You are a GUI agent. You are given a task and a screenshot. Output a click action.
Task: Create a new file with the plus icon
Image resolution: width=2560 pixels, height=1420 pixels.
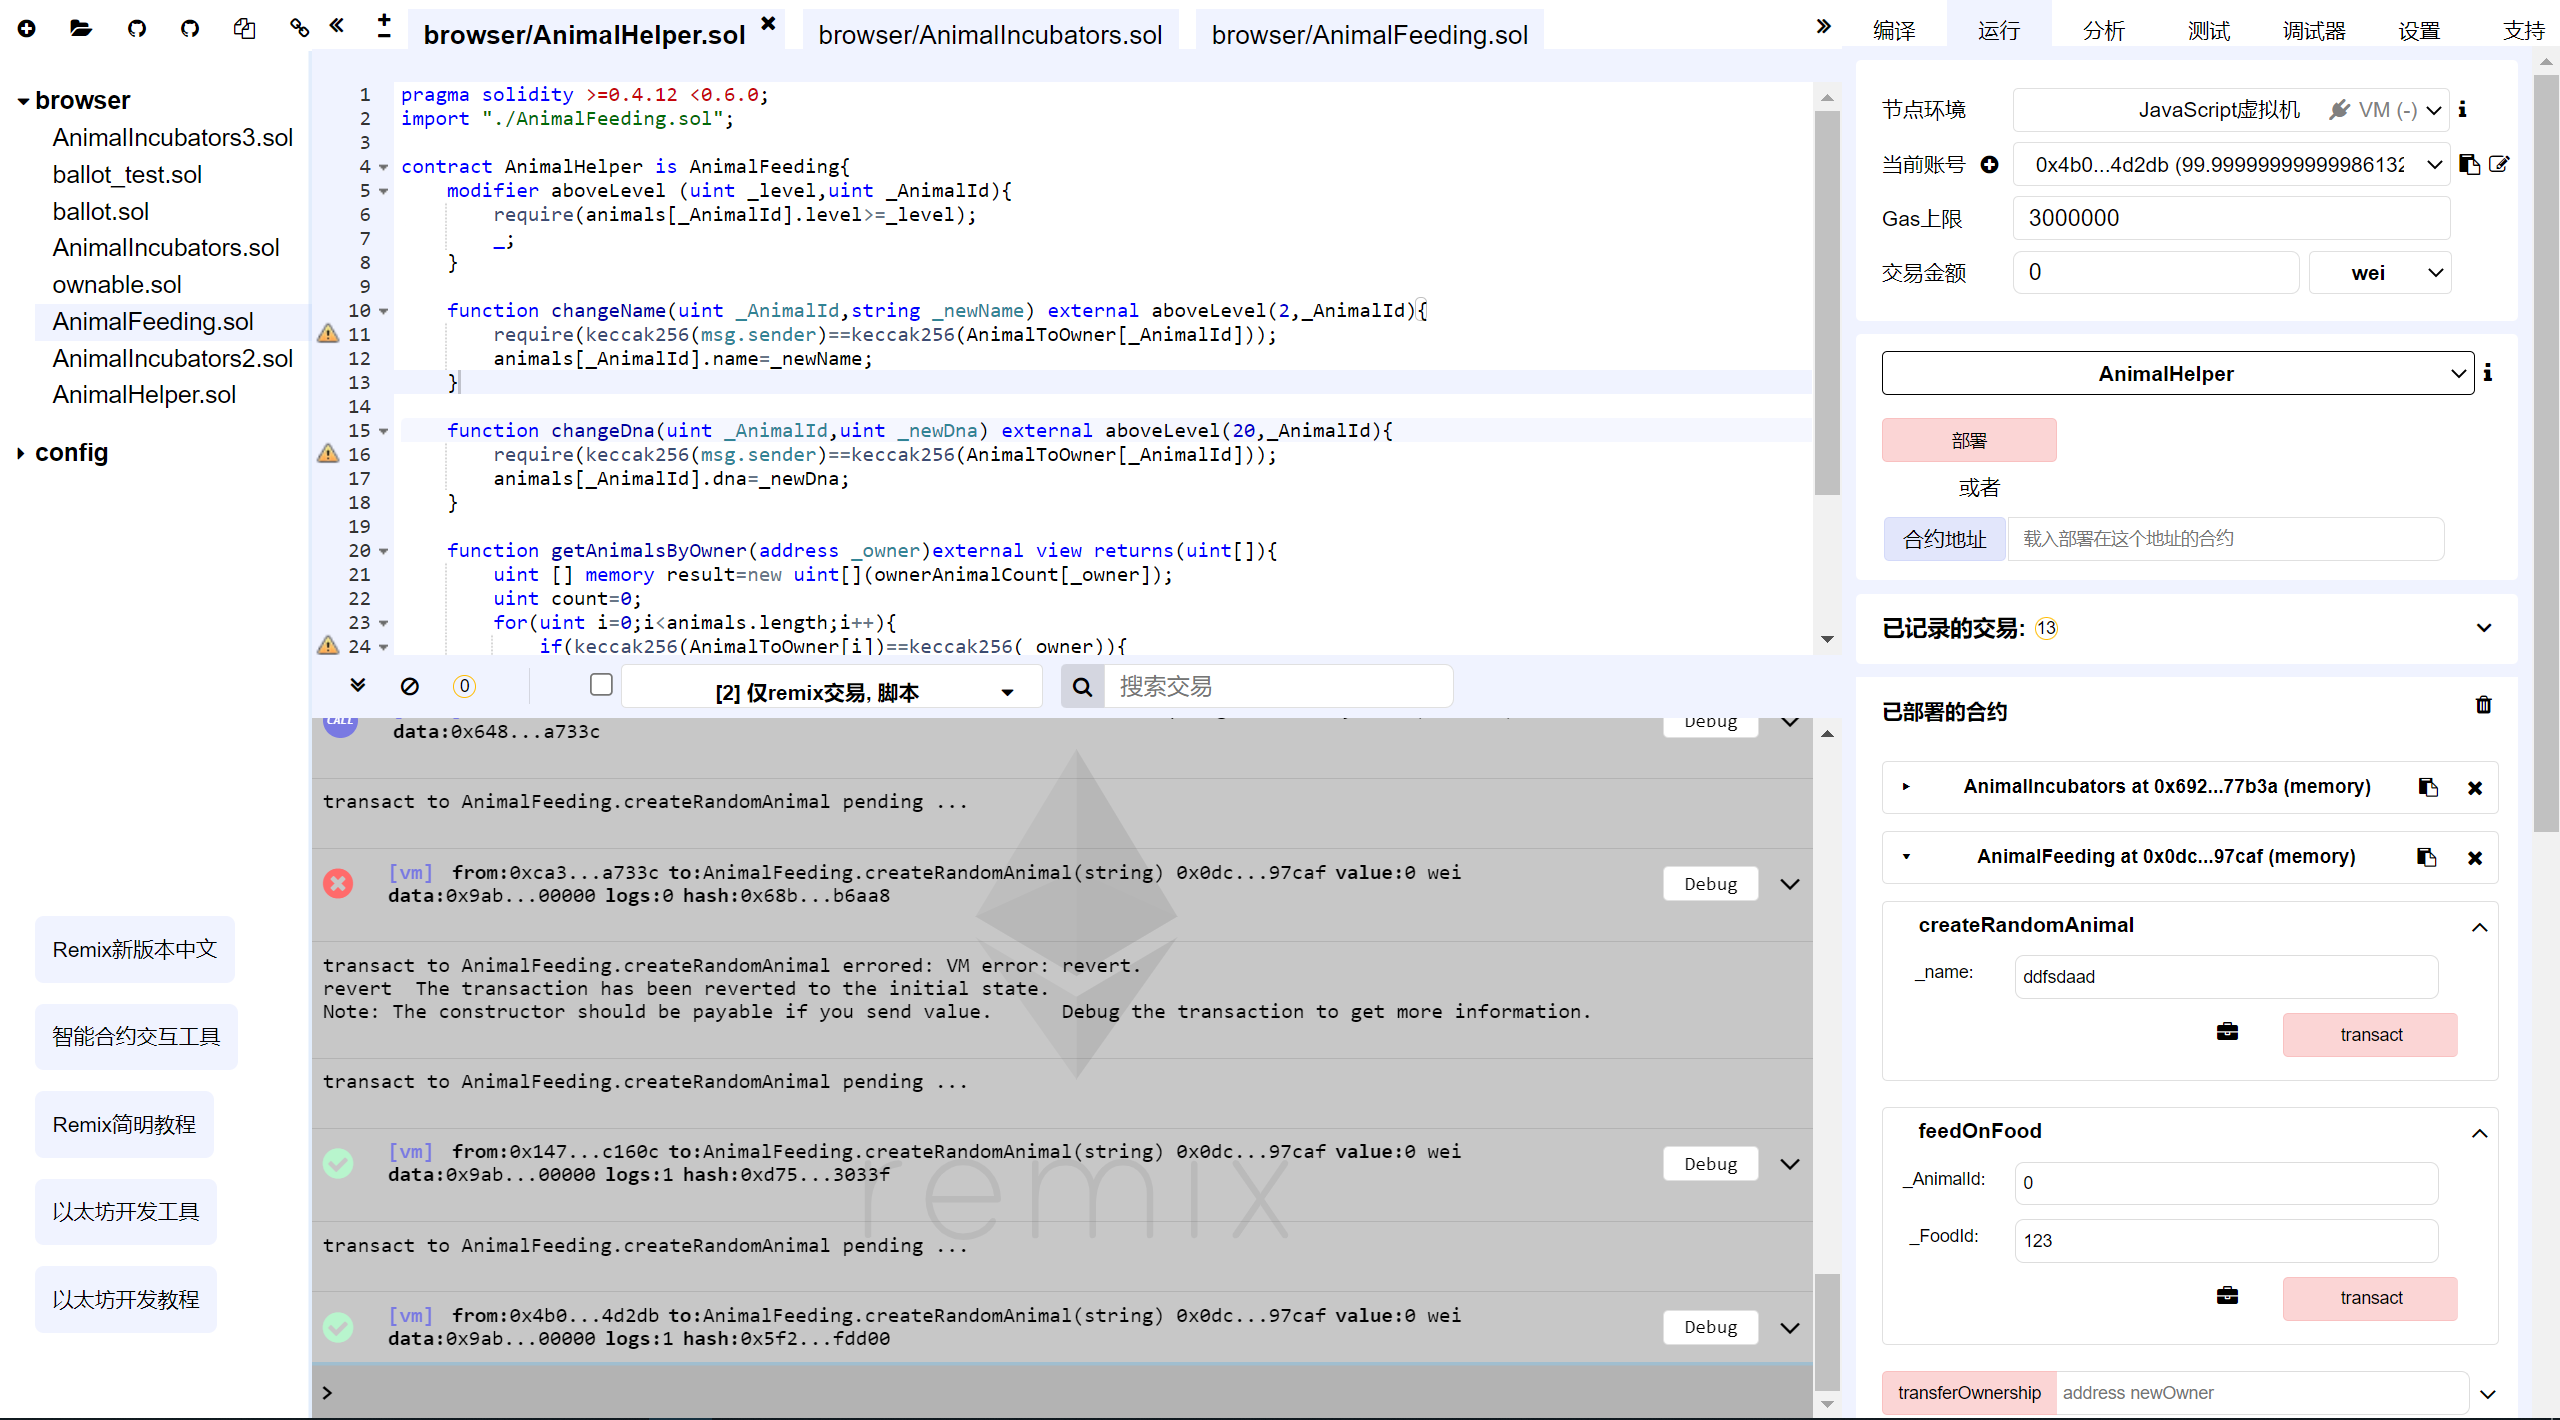(27, 29)
